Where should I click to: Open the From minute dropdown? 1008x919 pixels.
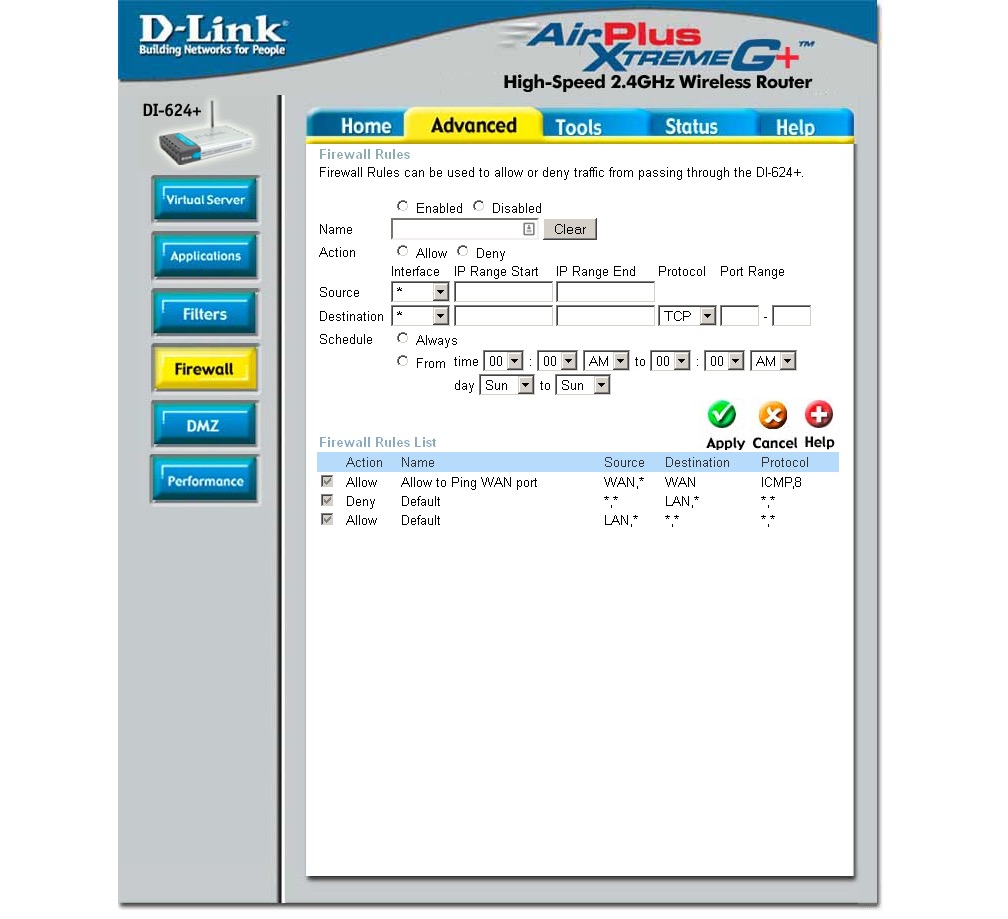click(557, 361)
